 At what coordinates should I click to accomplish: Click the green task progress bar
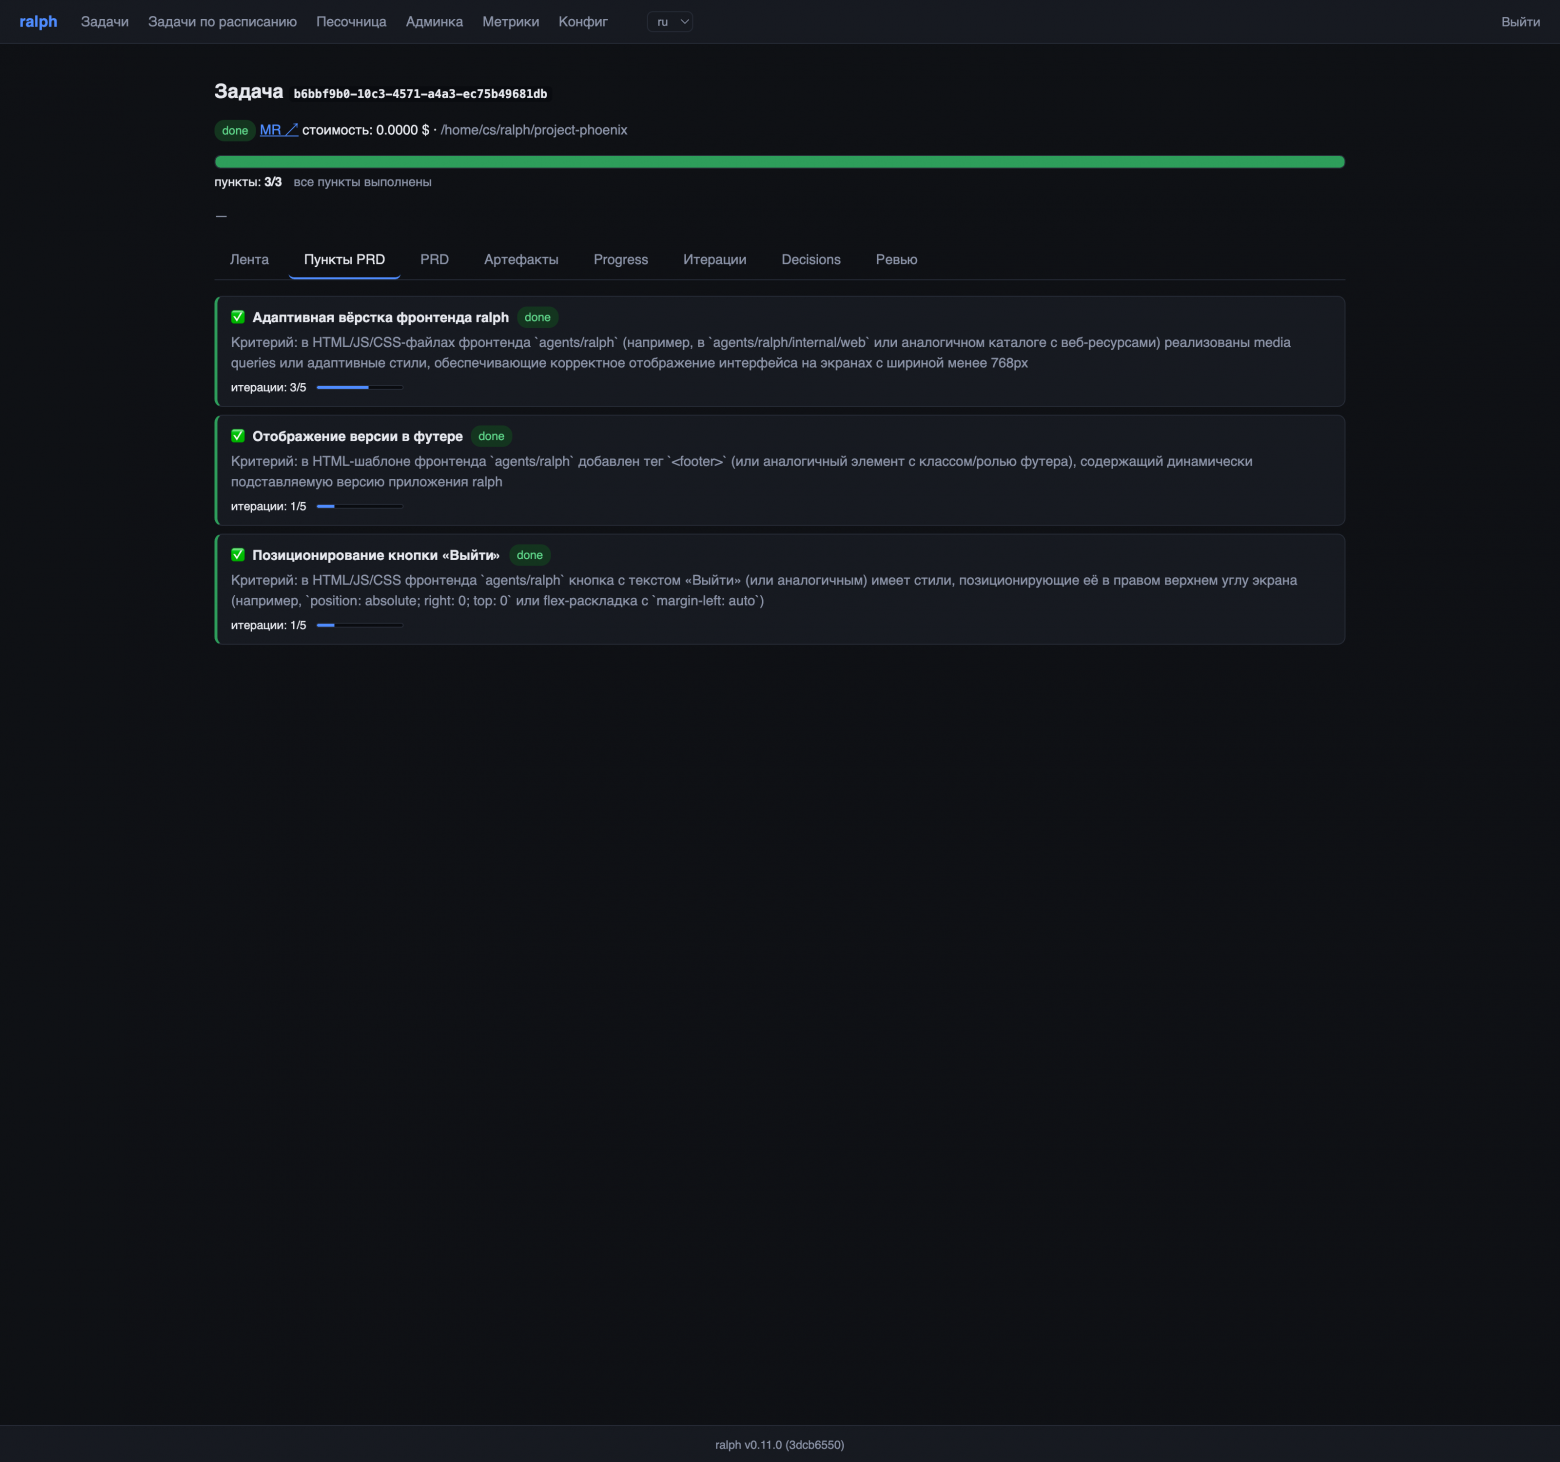point(780,162)
